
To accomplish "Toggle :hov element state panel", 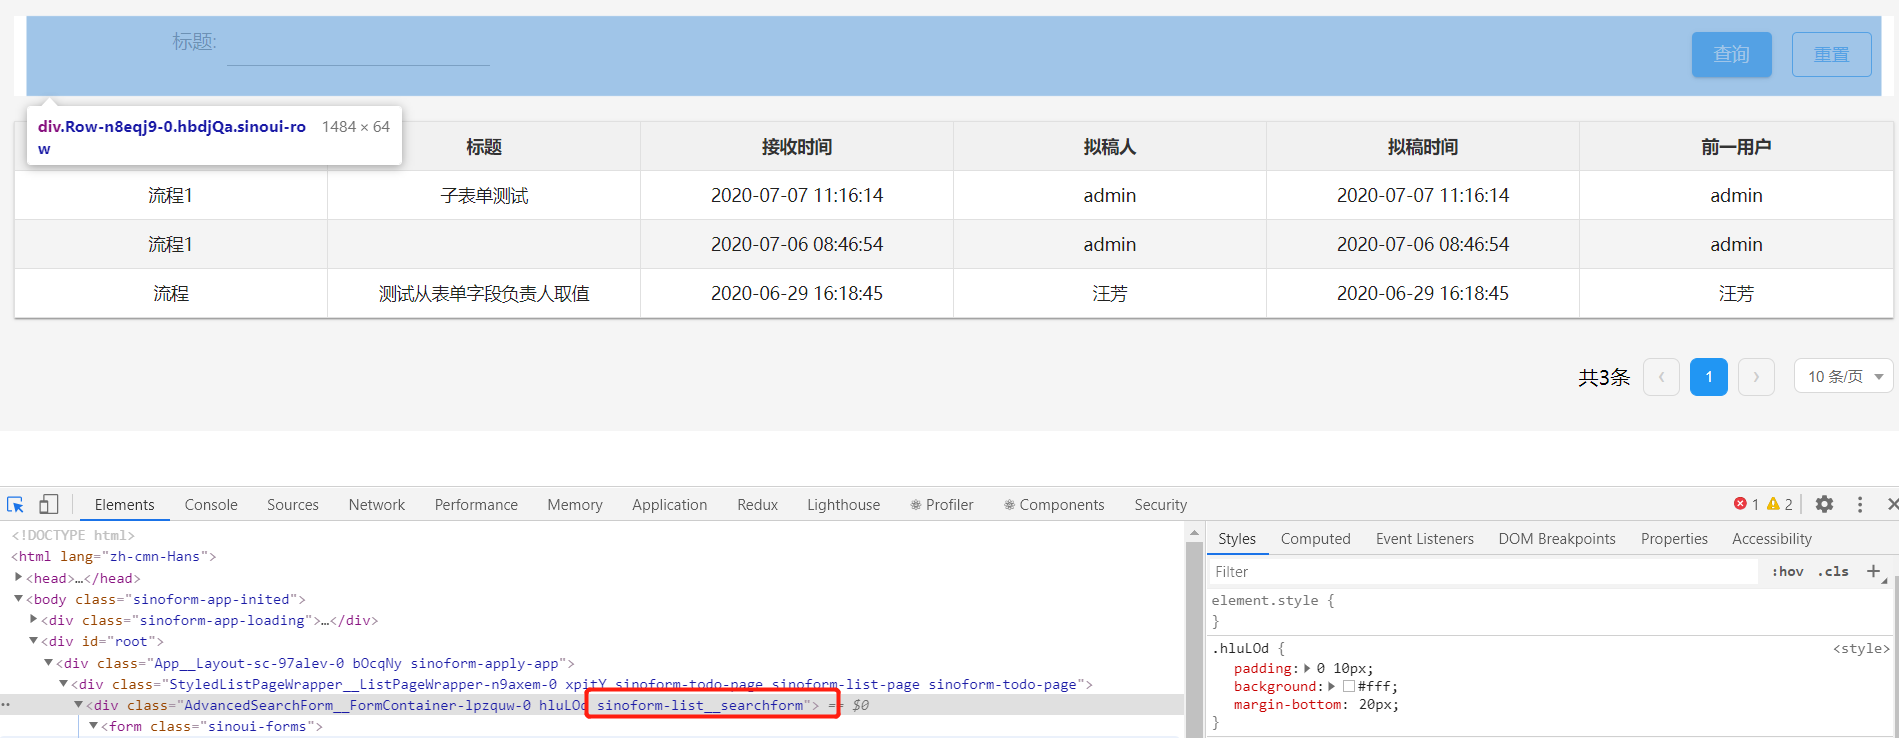I will coord(1787,572).
